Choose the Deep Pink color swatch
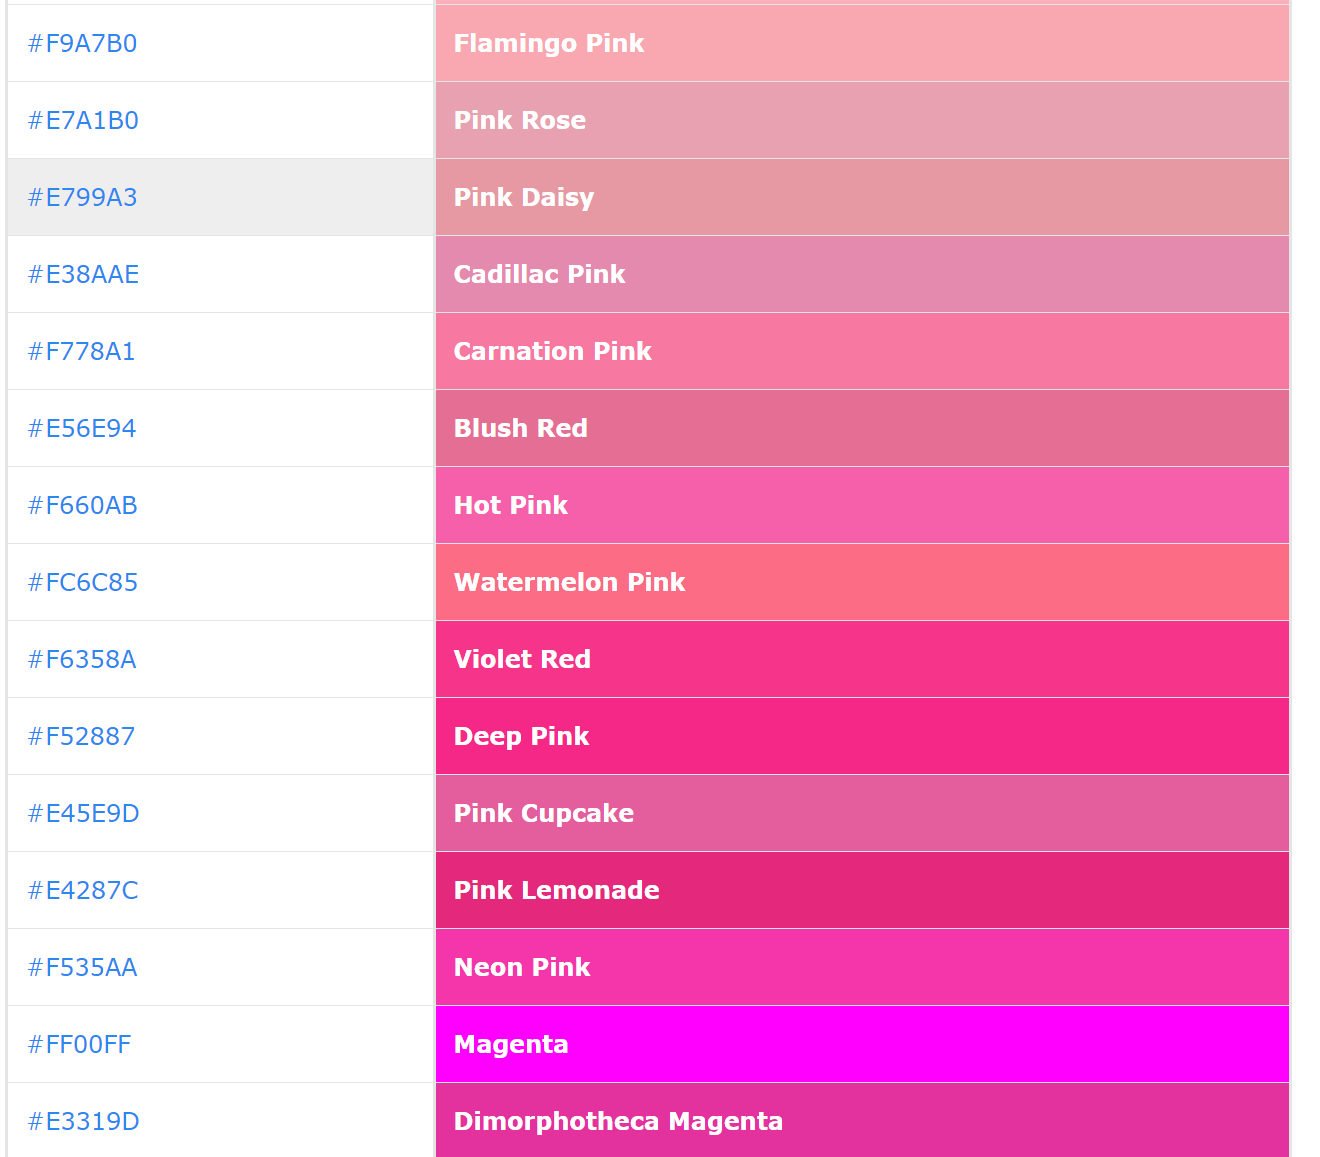Image resolution: width=1320 pixels, height=1157 pixels. tap(862, 736)
